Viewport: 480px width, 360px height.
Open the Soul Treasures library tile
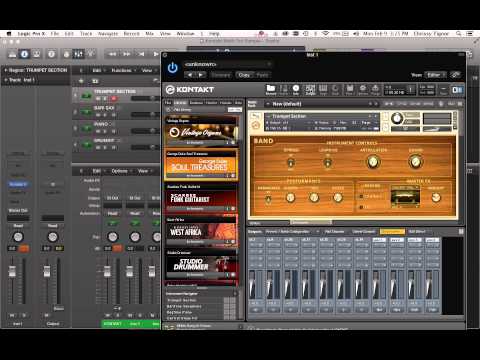201,165
